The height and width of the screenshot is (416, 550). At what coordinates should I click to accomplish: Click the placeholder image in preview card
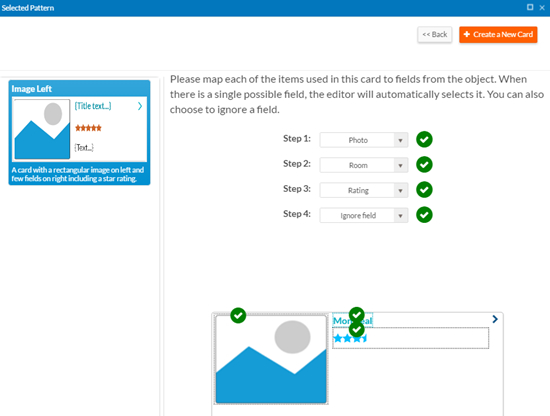pos(271,359)
